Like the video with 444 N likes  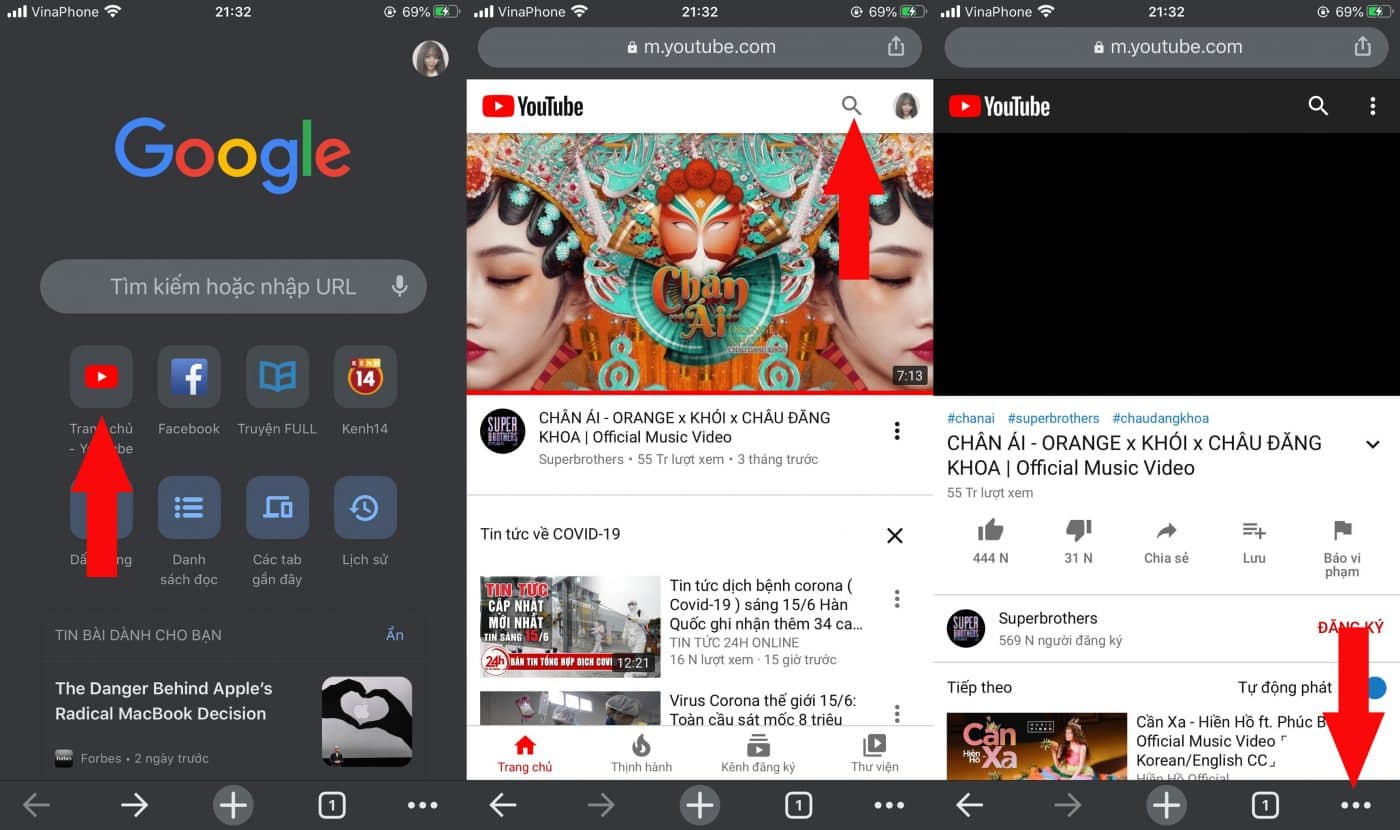point(990,531)
